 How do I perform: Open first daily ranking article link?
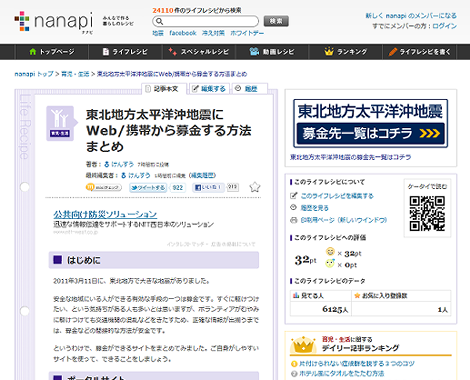(357, 363)
